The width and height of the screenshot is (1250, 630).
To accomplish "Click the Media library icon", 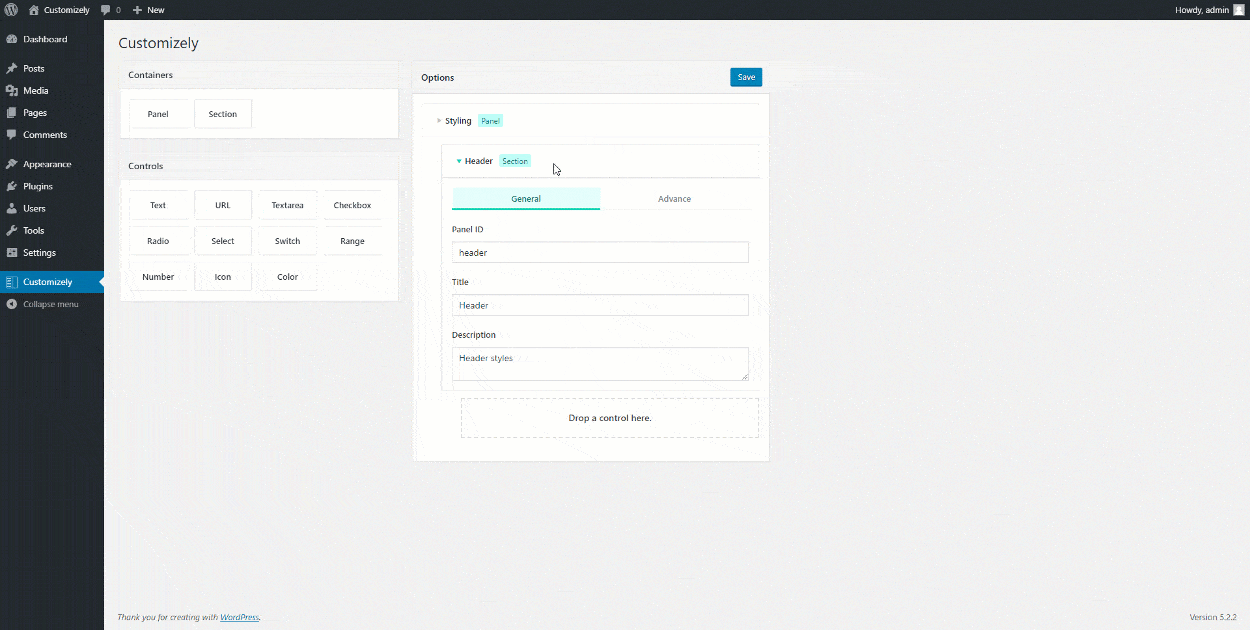I will click(11, 91).
